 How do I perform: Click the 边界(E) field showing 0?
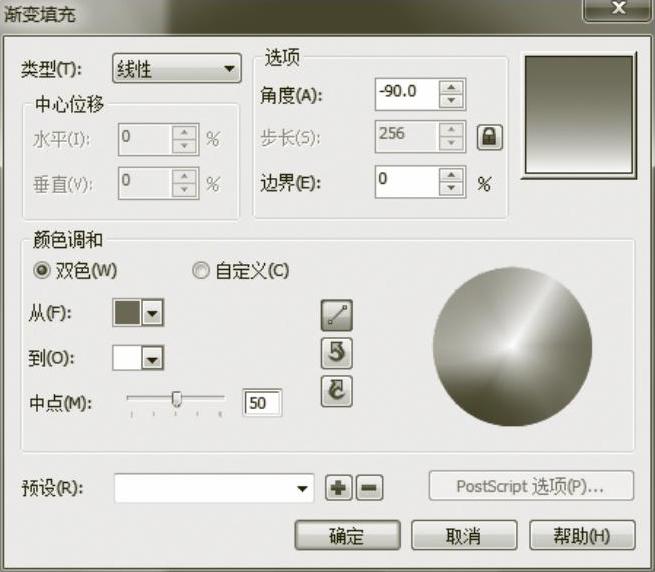pos(407,182)
